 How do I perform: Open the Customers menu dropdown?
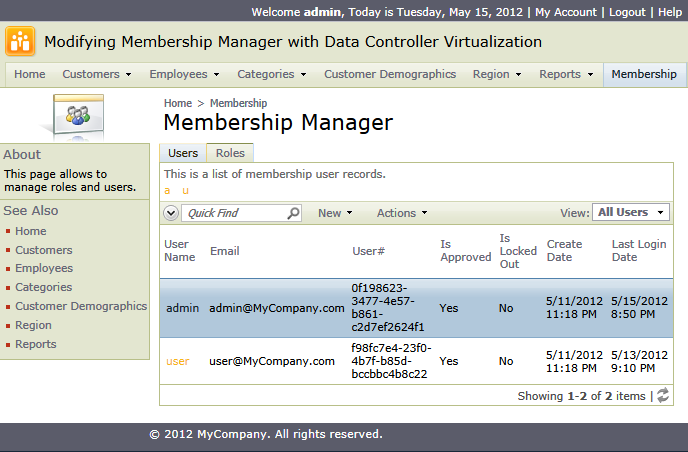coord(97,74)
